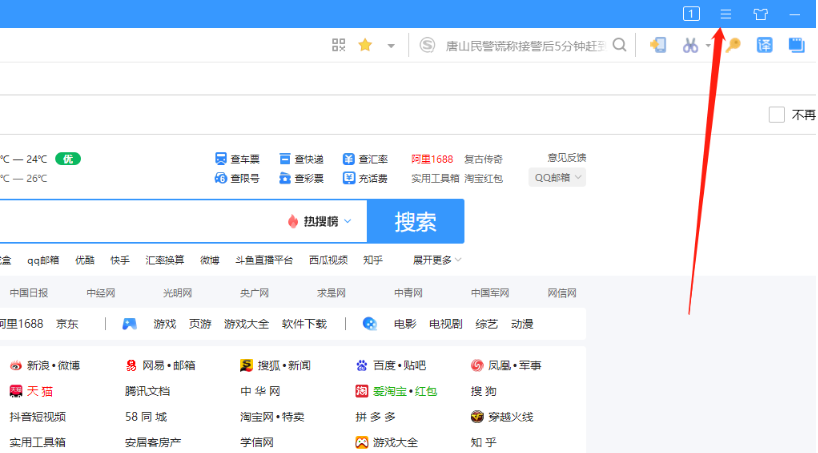This screenshot has height=453, width=818.
Task: Expand the 热搜榜 hot search dropdown
Action: click(x=320, y=221)
